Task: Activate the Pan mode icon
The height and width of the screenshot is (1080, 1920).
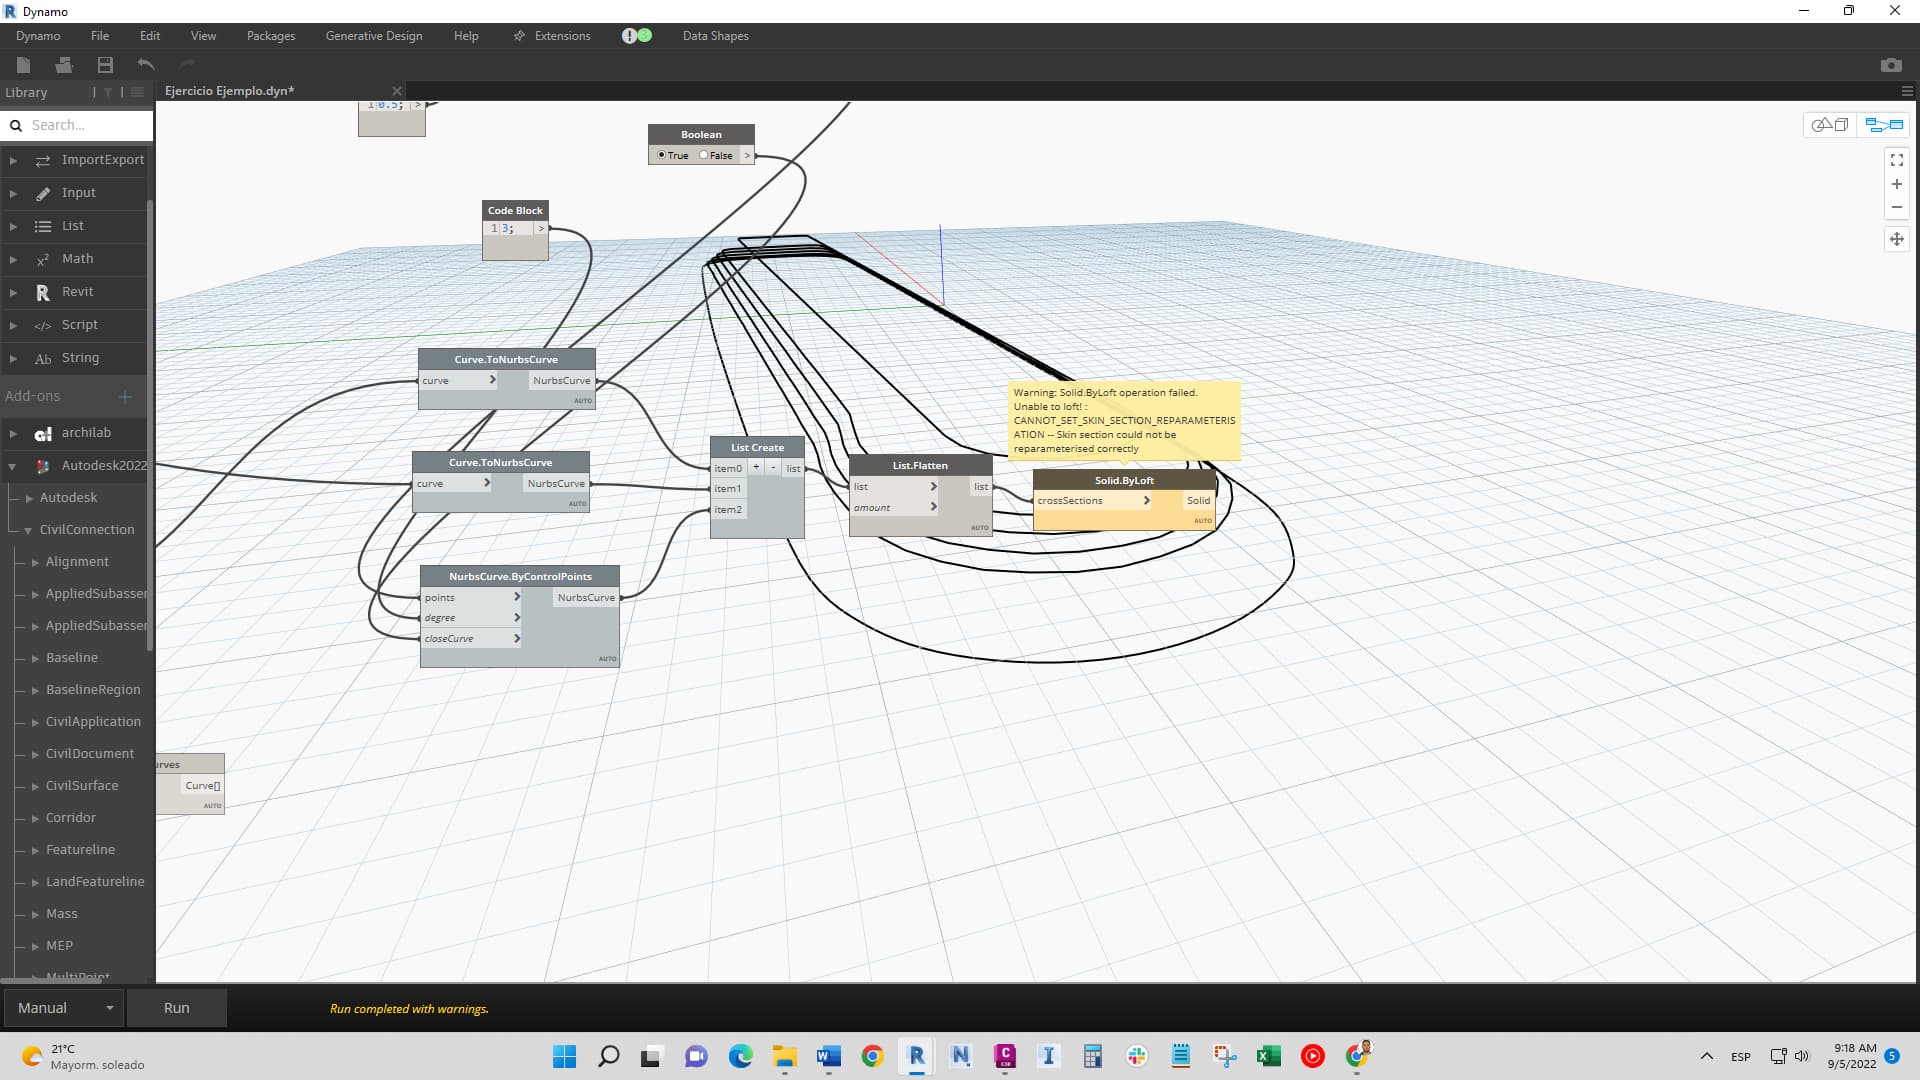Action: pos(1896,239)
